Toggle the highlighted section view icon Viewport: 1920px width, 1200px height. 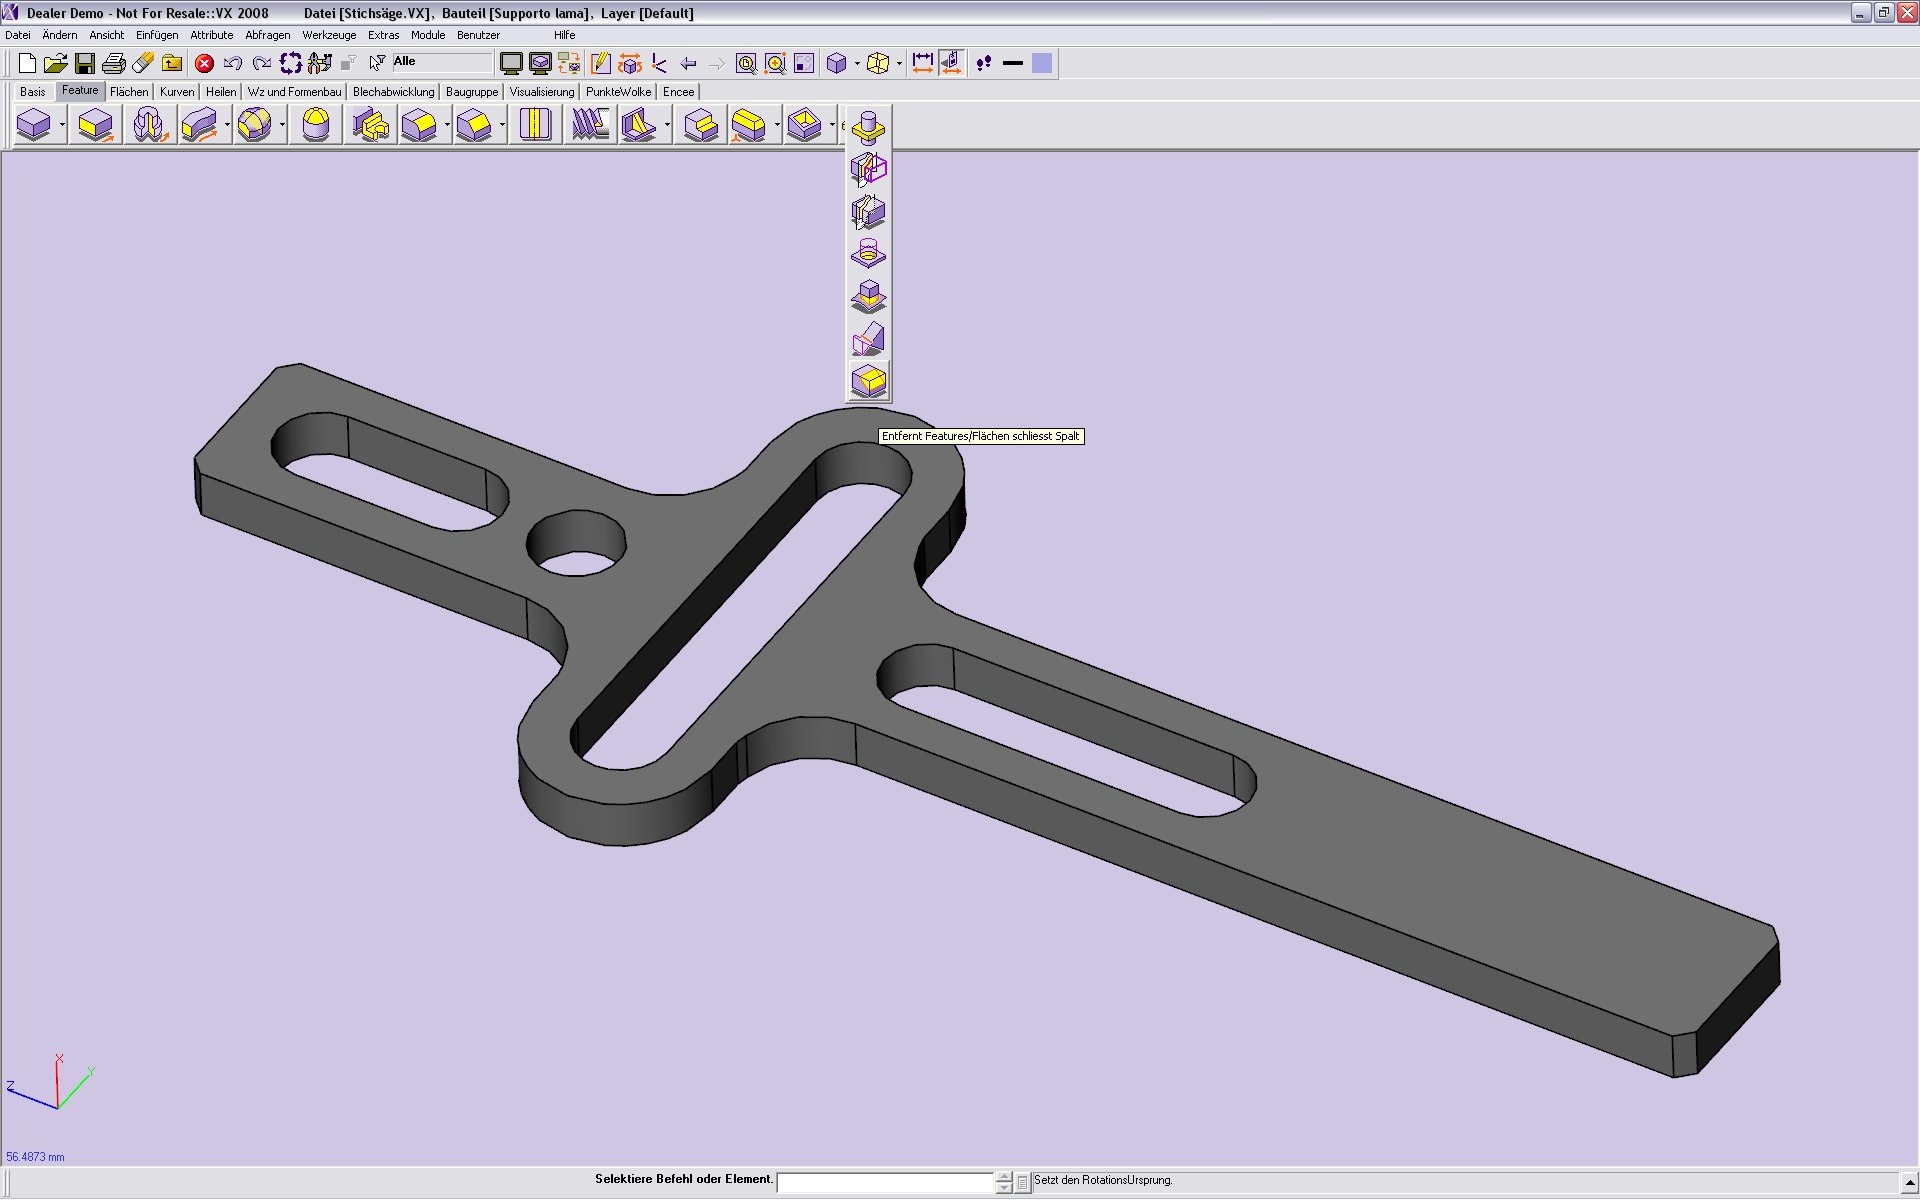[x=952, y=64]
